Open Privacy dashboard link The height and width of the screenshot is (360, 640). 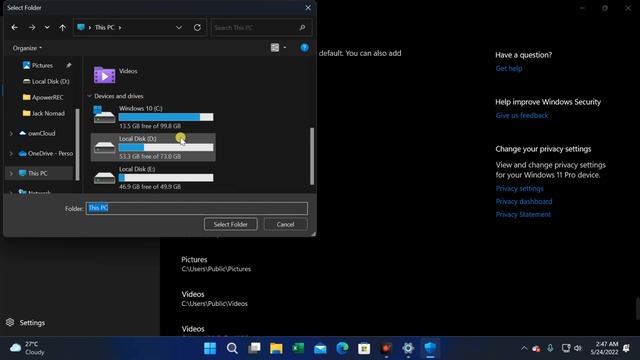(524, 201)
